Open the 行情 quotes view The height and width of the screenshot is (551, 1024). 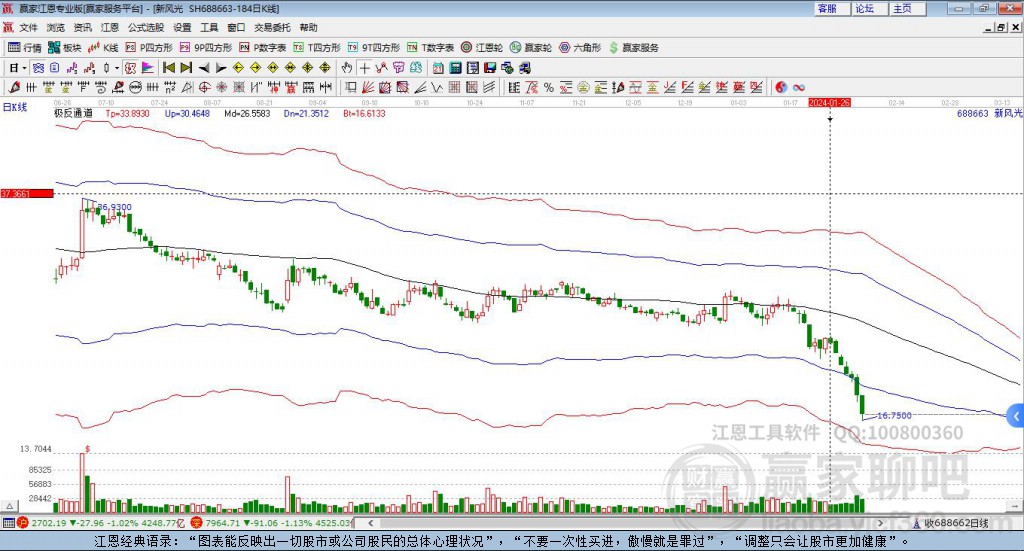(25, 48)
